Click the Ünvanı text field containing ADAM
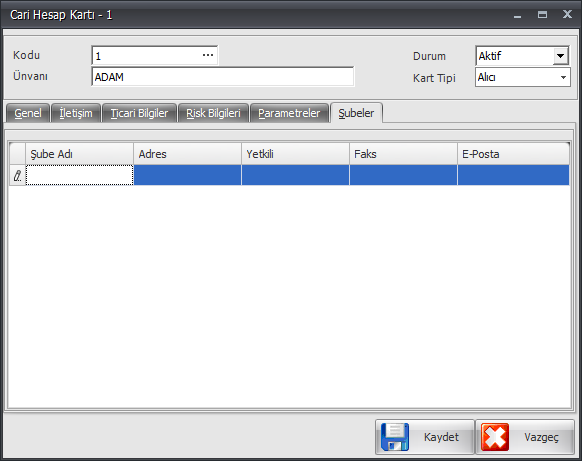The height and width of the screenshot is (461, 582). 223,77
